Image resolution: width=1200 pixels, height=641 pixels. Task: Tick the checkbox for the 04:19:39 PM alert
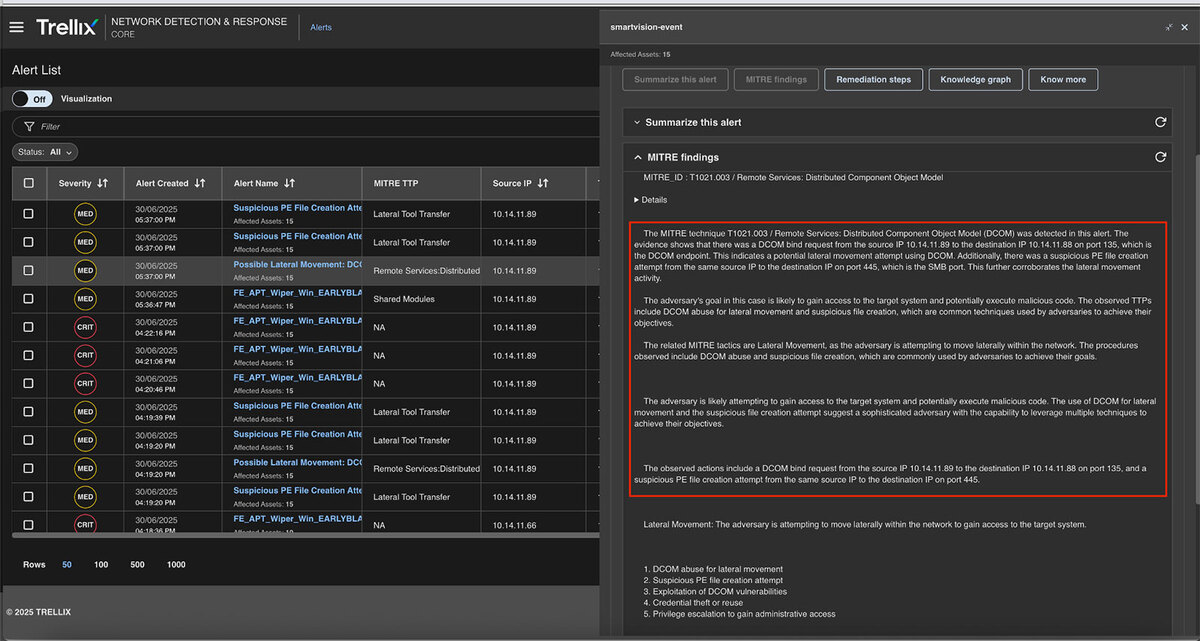(28, 411)
